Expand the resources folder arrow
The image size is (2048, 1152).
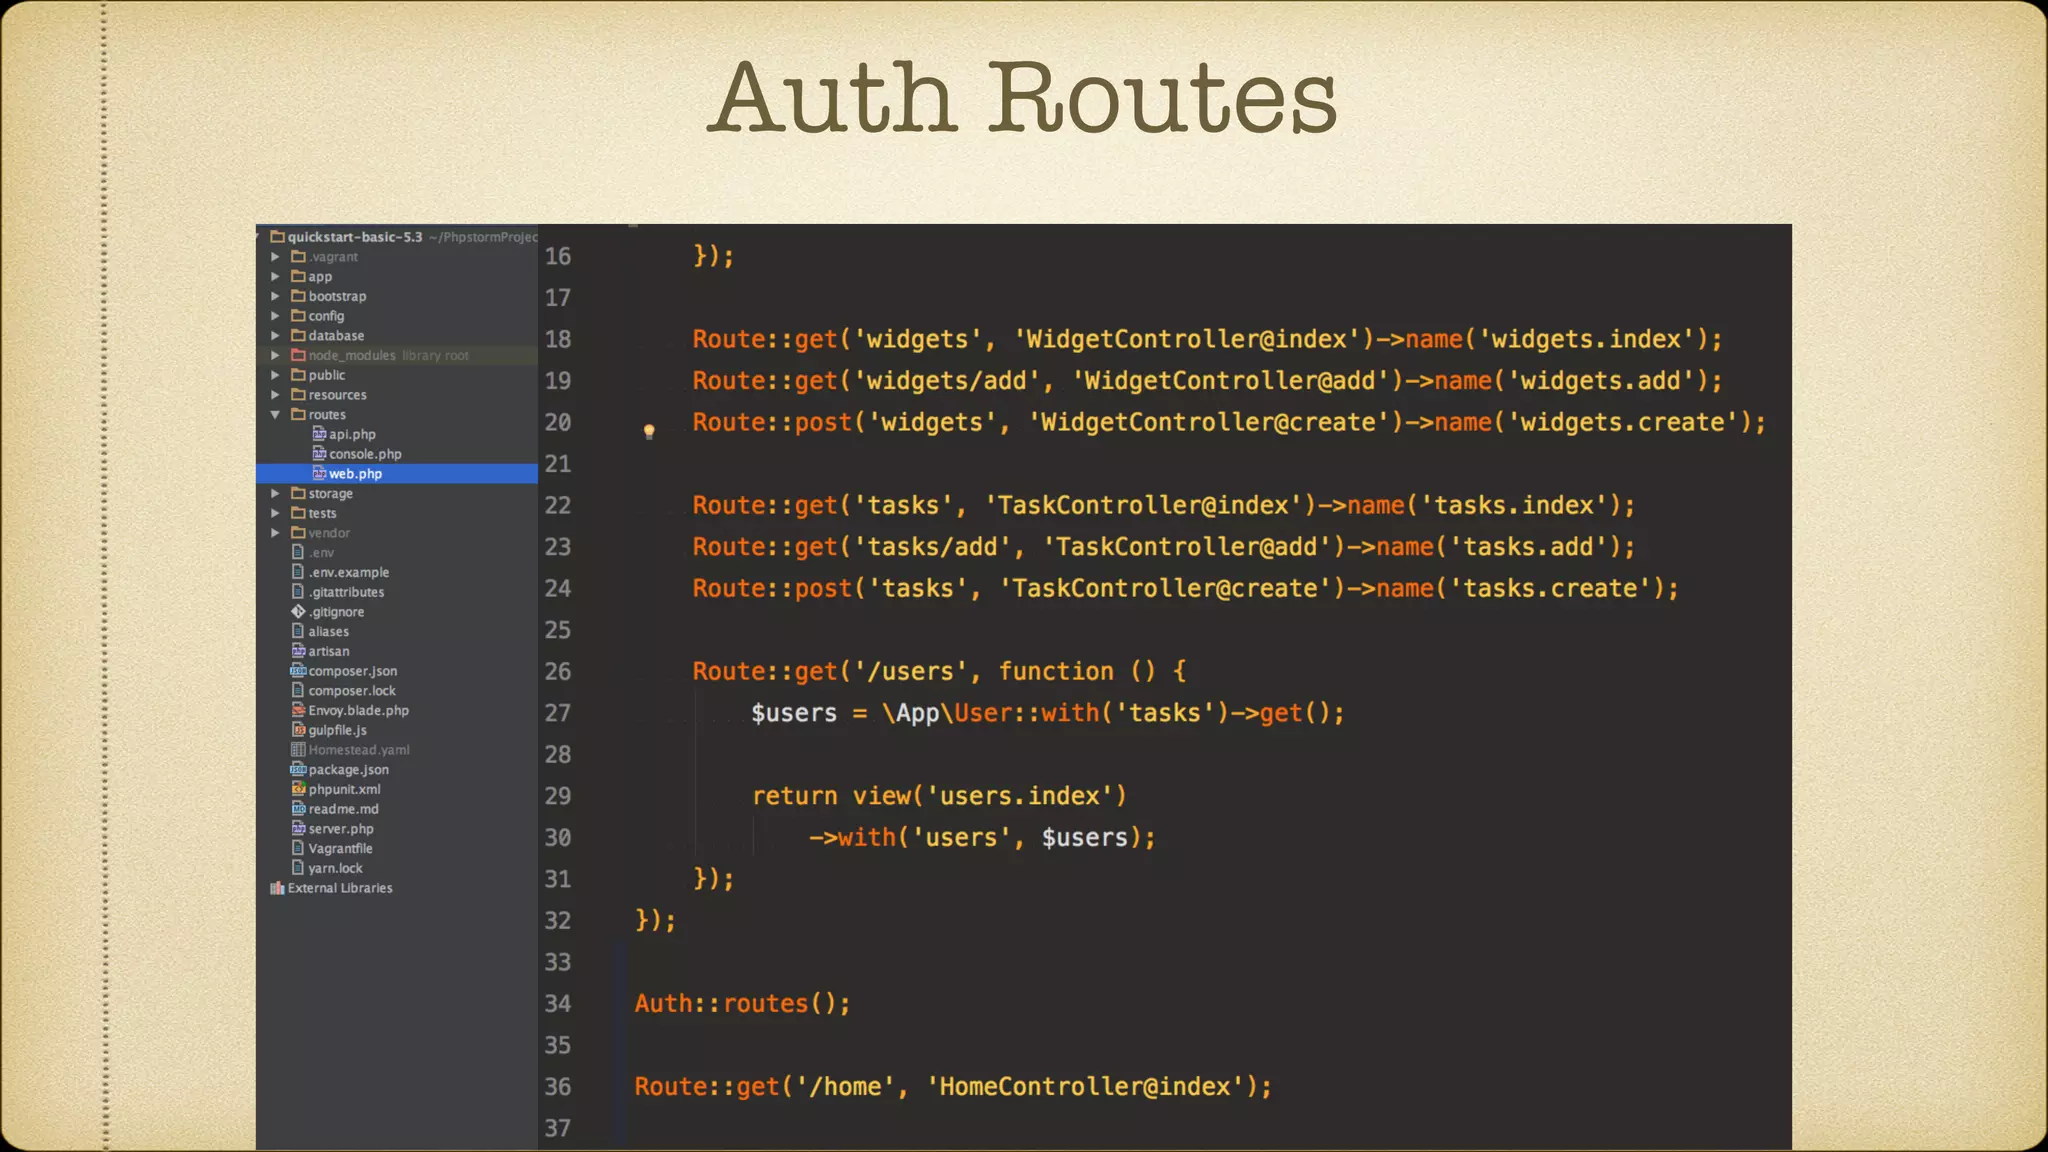coord(275,395)
